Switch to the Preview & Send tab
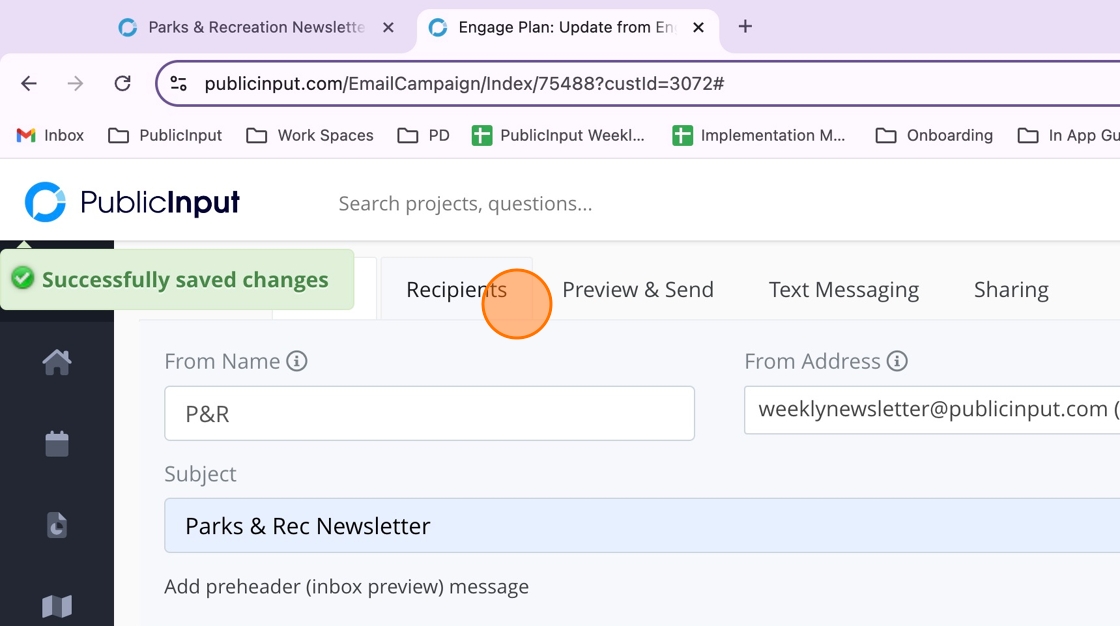The height and width of the screenshot is (626, 1120). click(638, 290)
